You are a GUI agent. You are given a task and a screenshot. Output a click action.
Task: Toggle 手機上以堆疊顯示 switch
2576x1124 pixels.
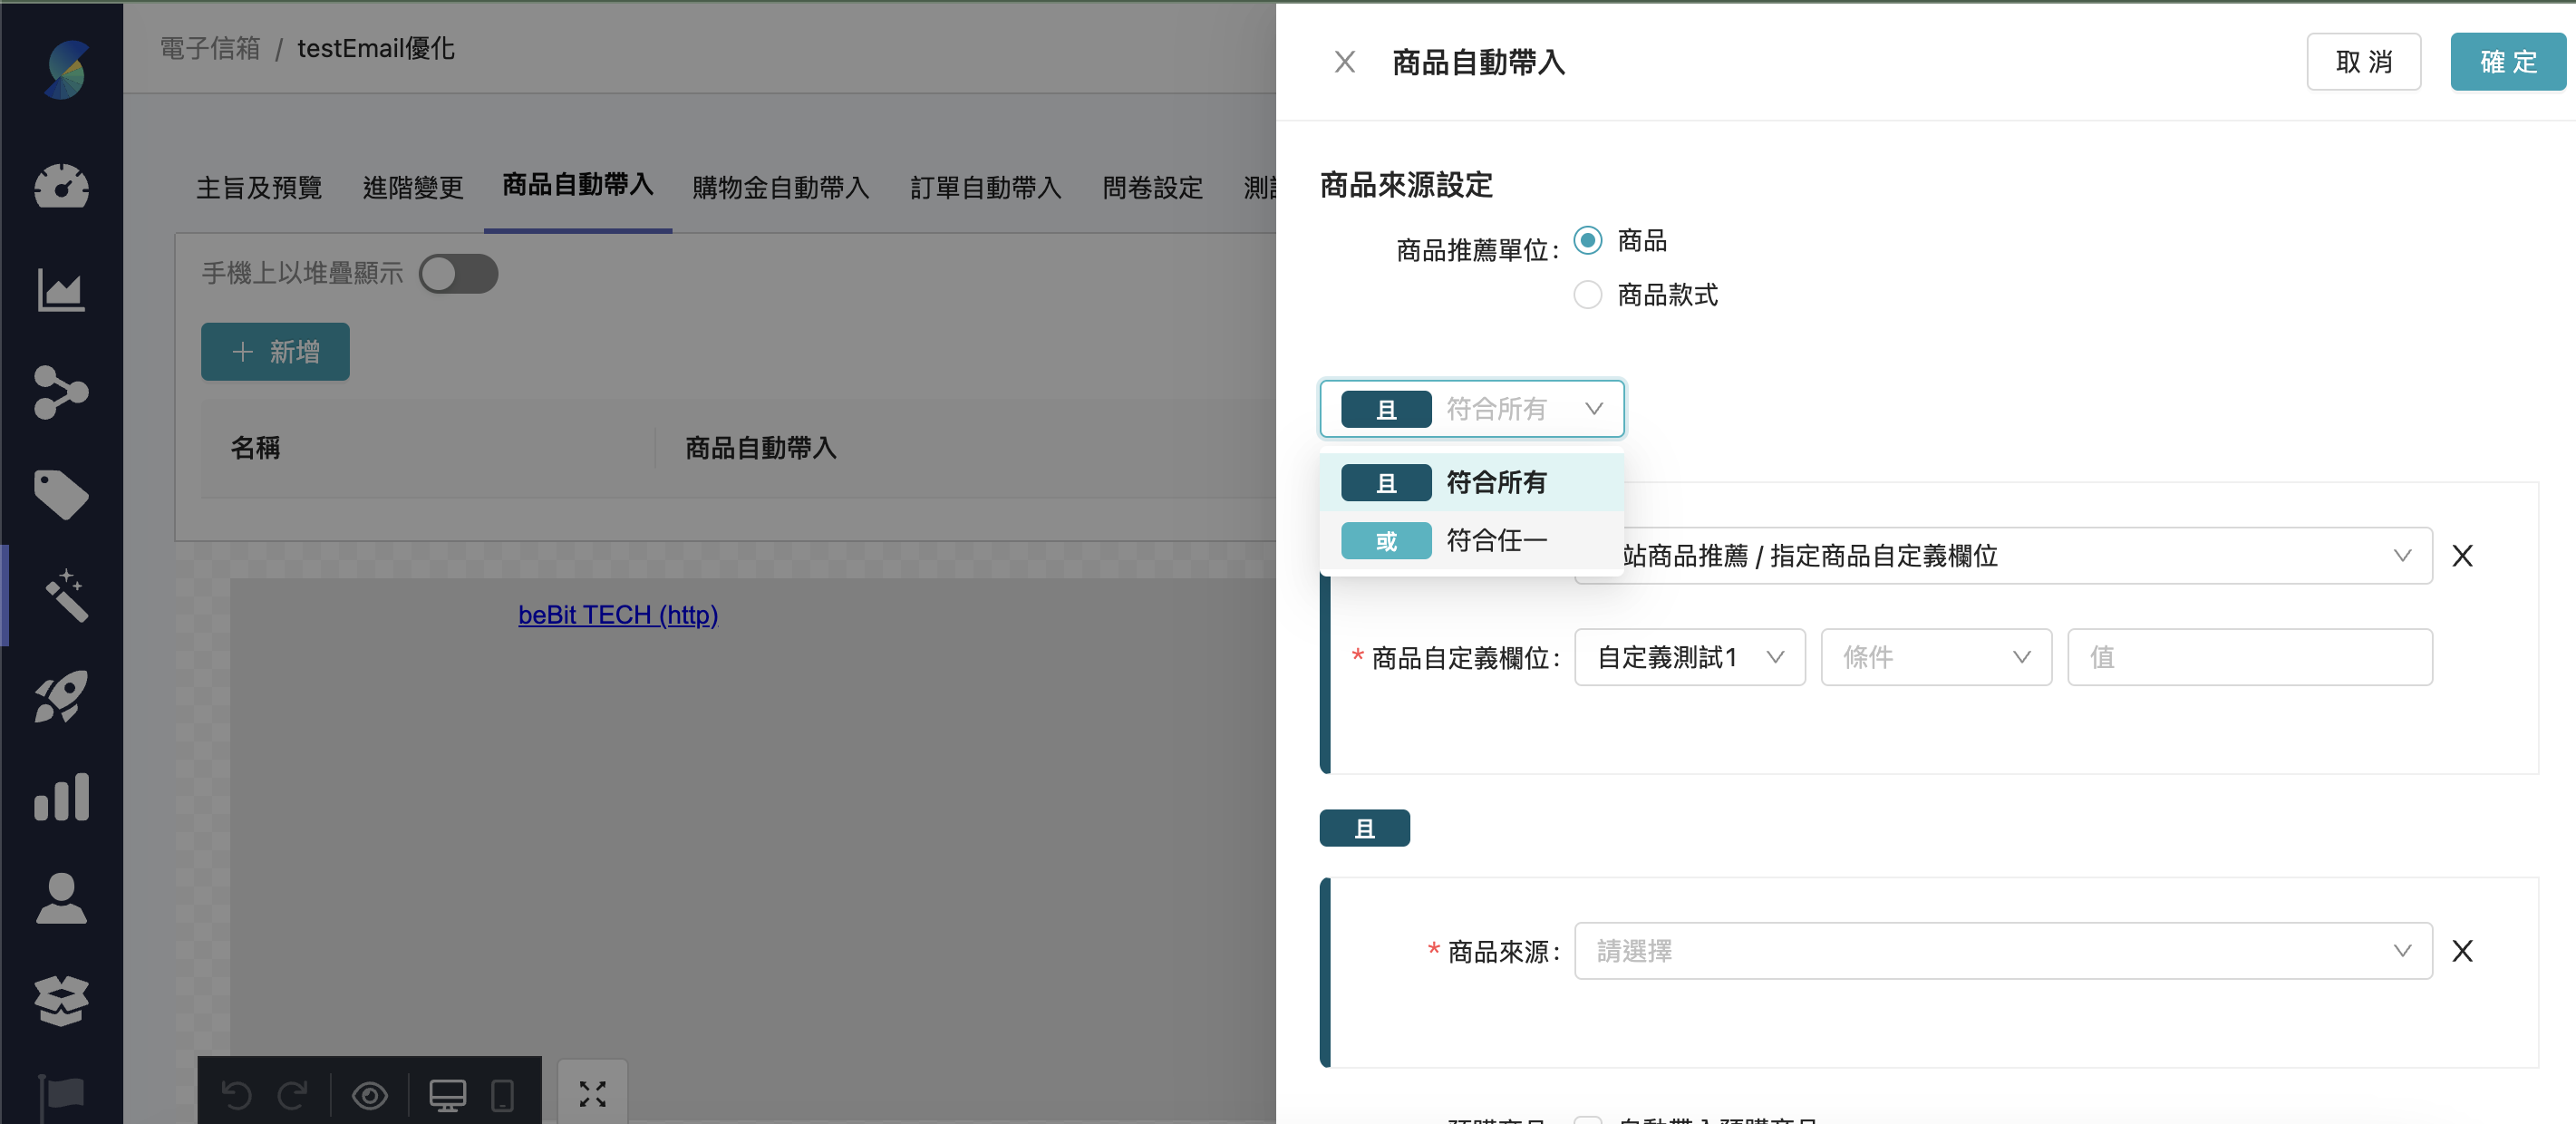pyautogui.click(x=459, y=273)
